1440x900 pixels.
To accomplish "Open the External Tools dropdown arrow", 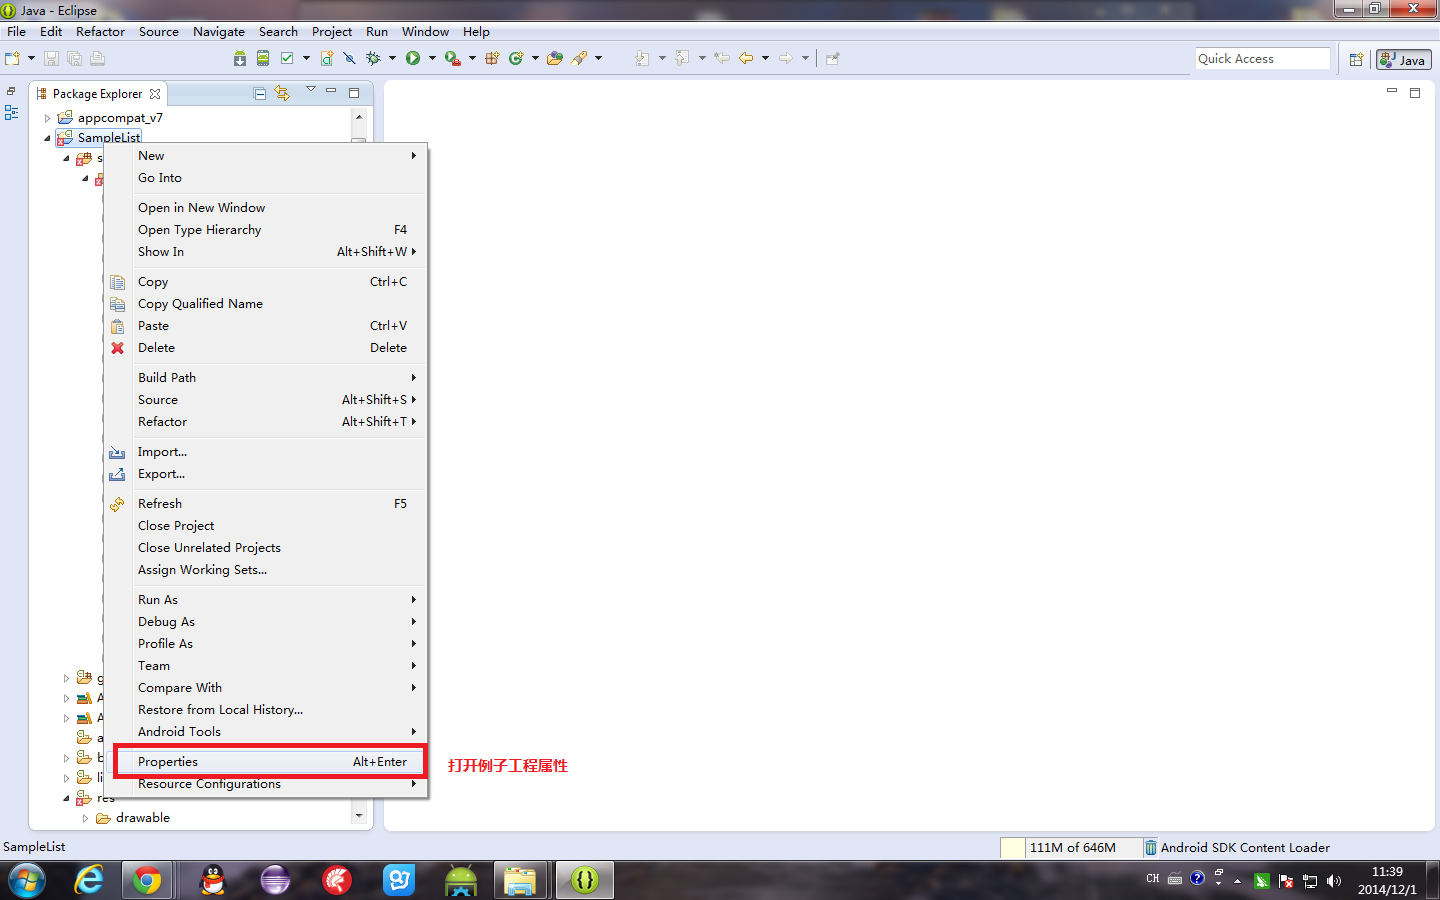I will tap(472, 58).
